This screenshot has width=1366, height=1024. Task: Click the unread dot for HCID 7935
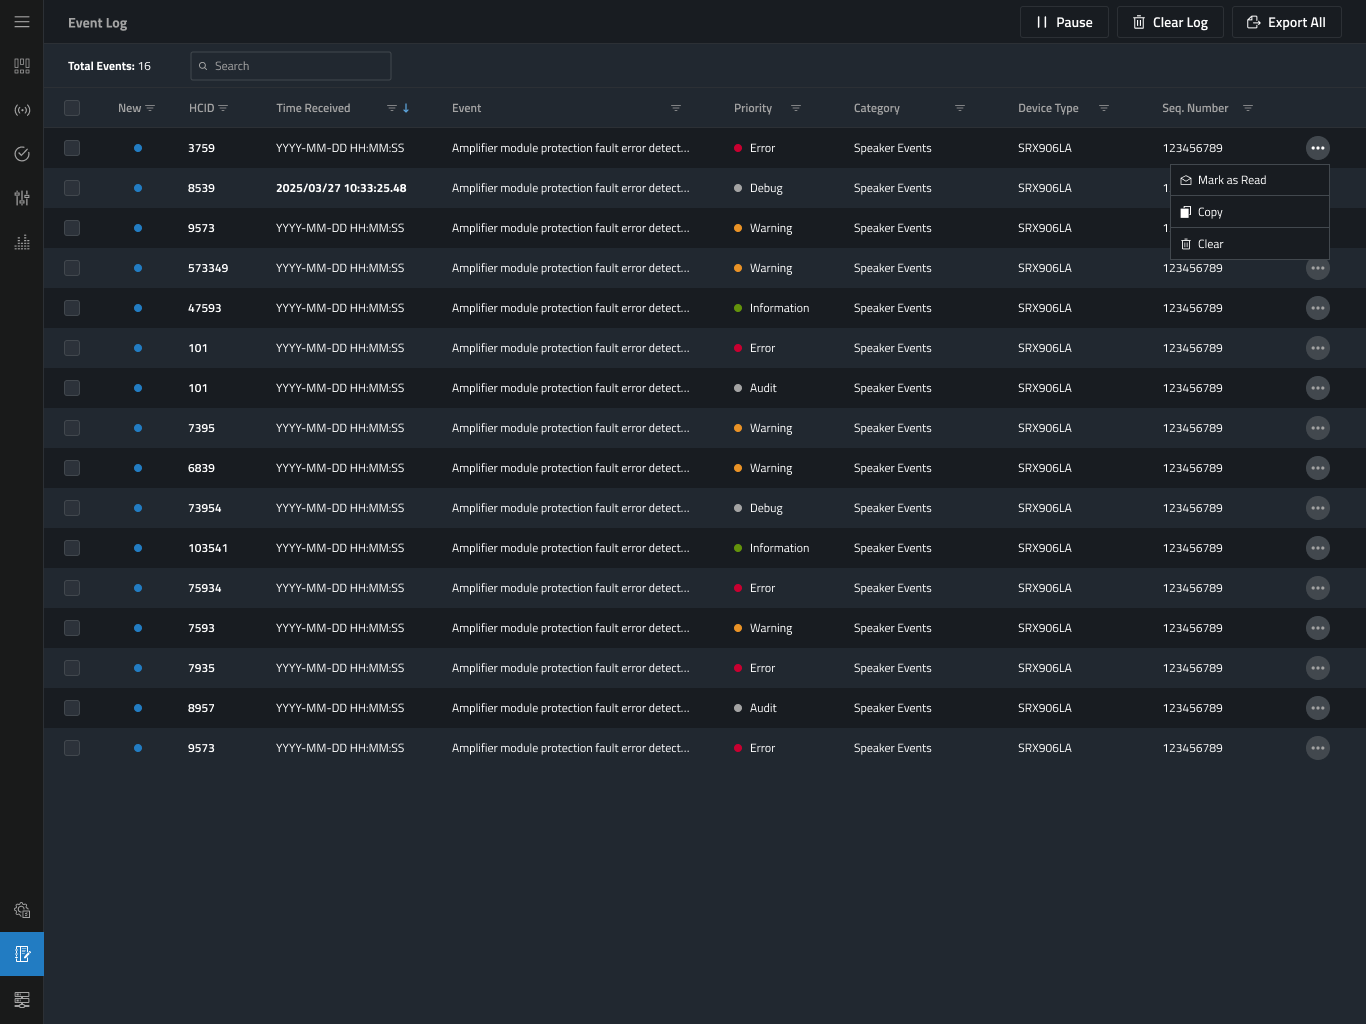pyautogui.click(x=138, y=668)
